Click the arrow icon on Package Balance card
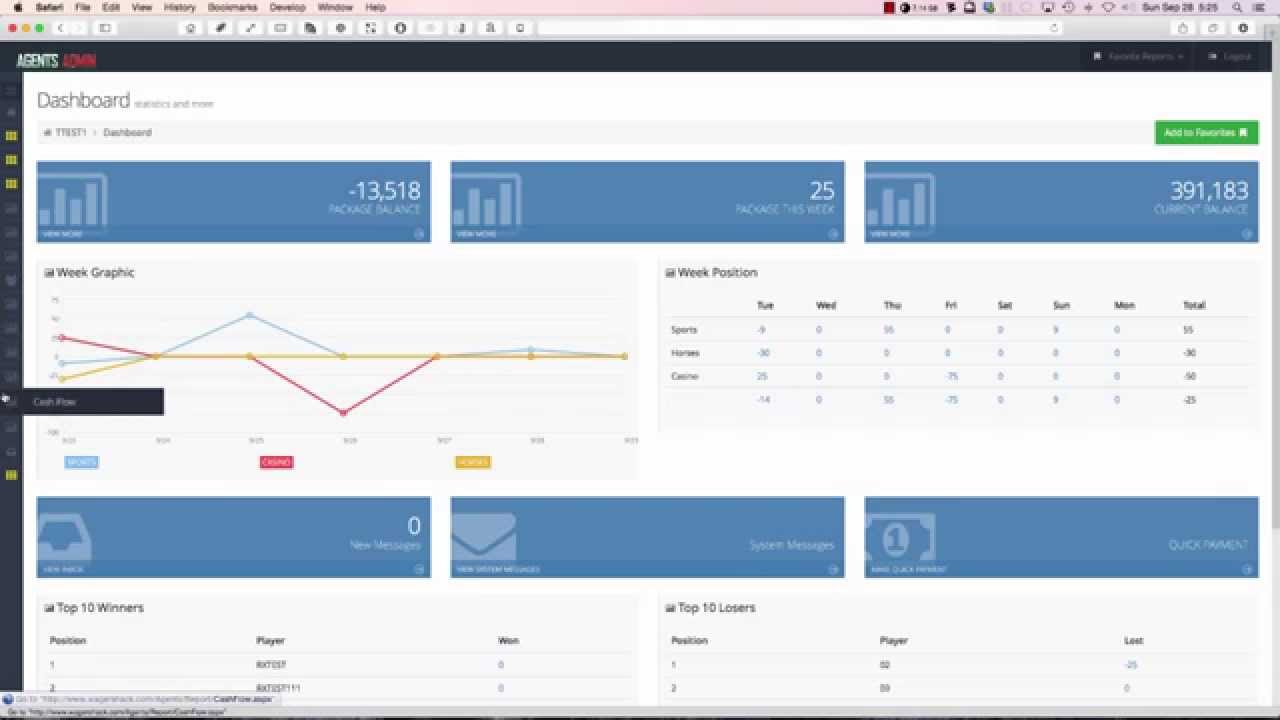 click(x=419, y=234)
